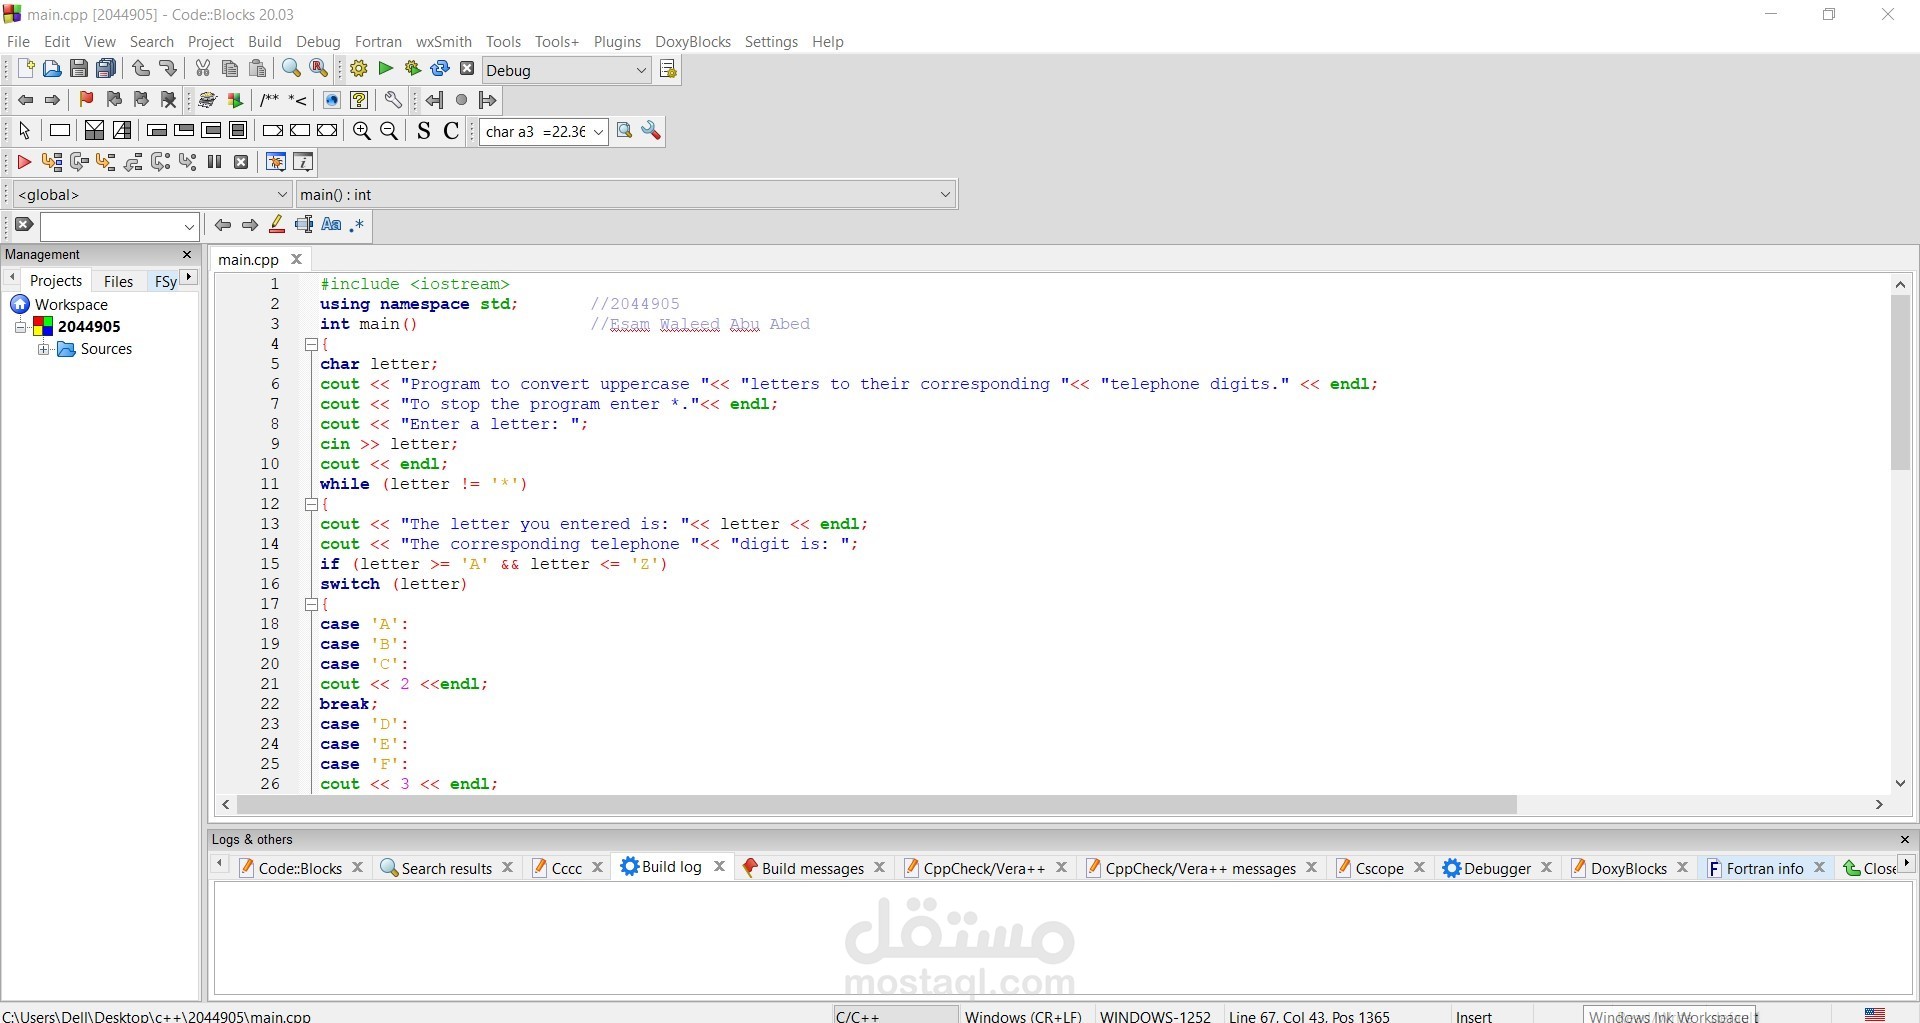Collapse the switch fold at line 17
This screenshot has width=1920, height=1023.
click(x=311, y=604)
